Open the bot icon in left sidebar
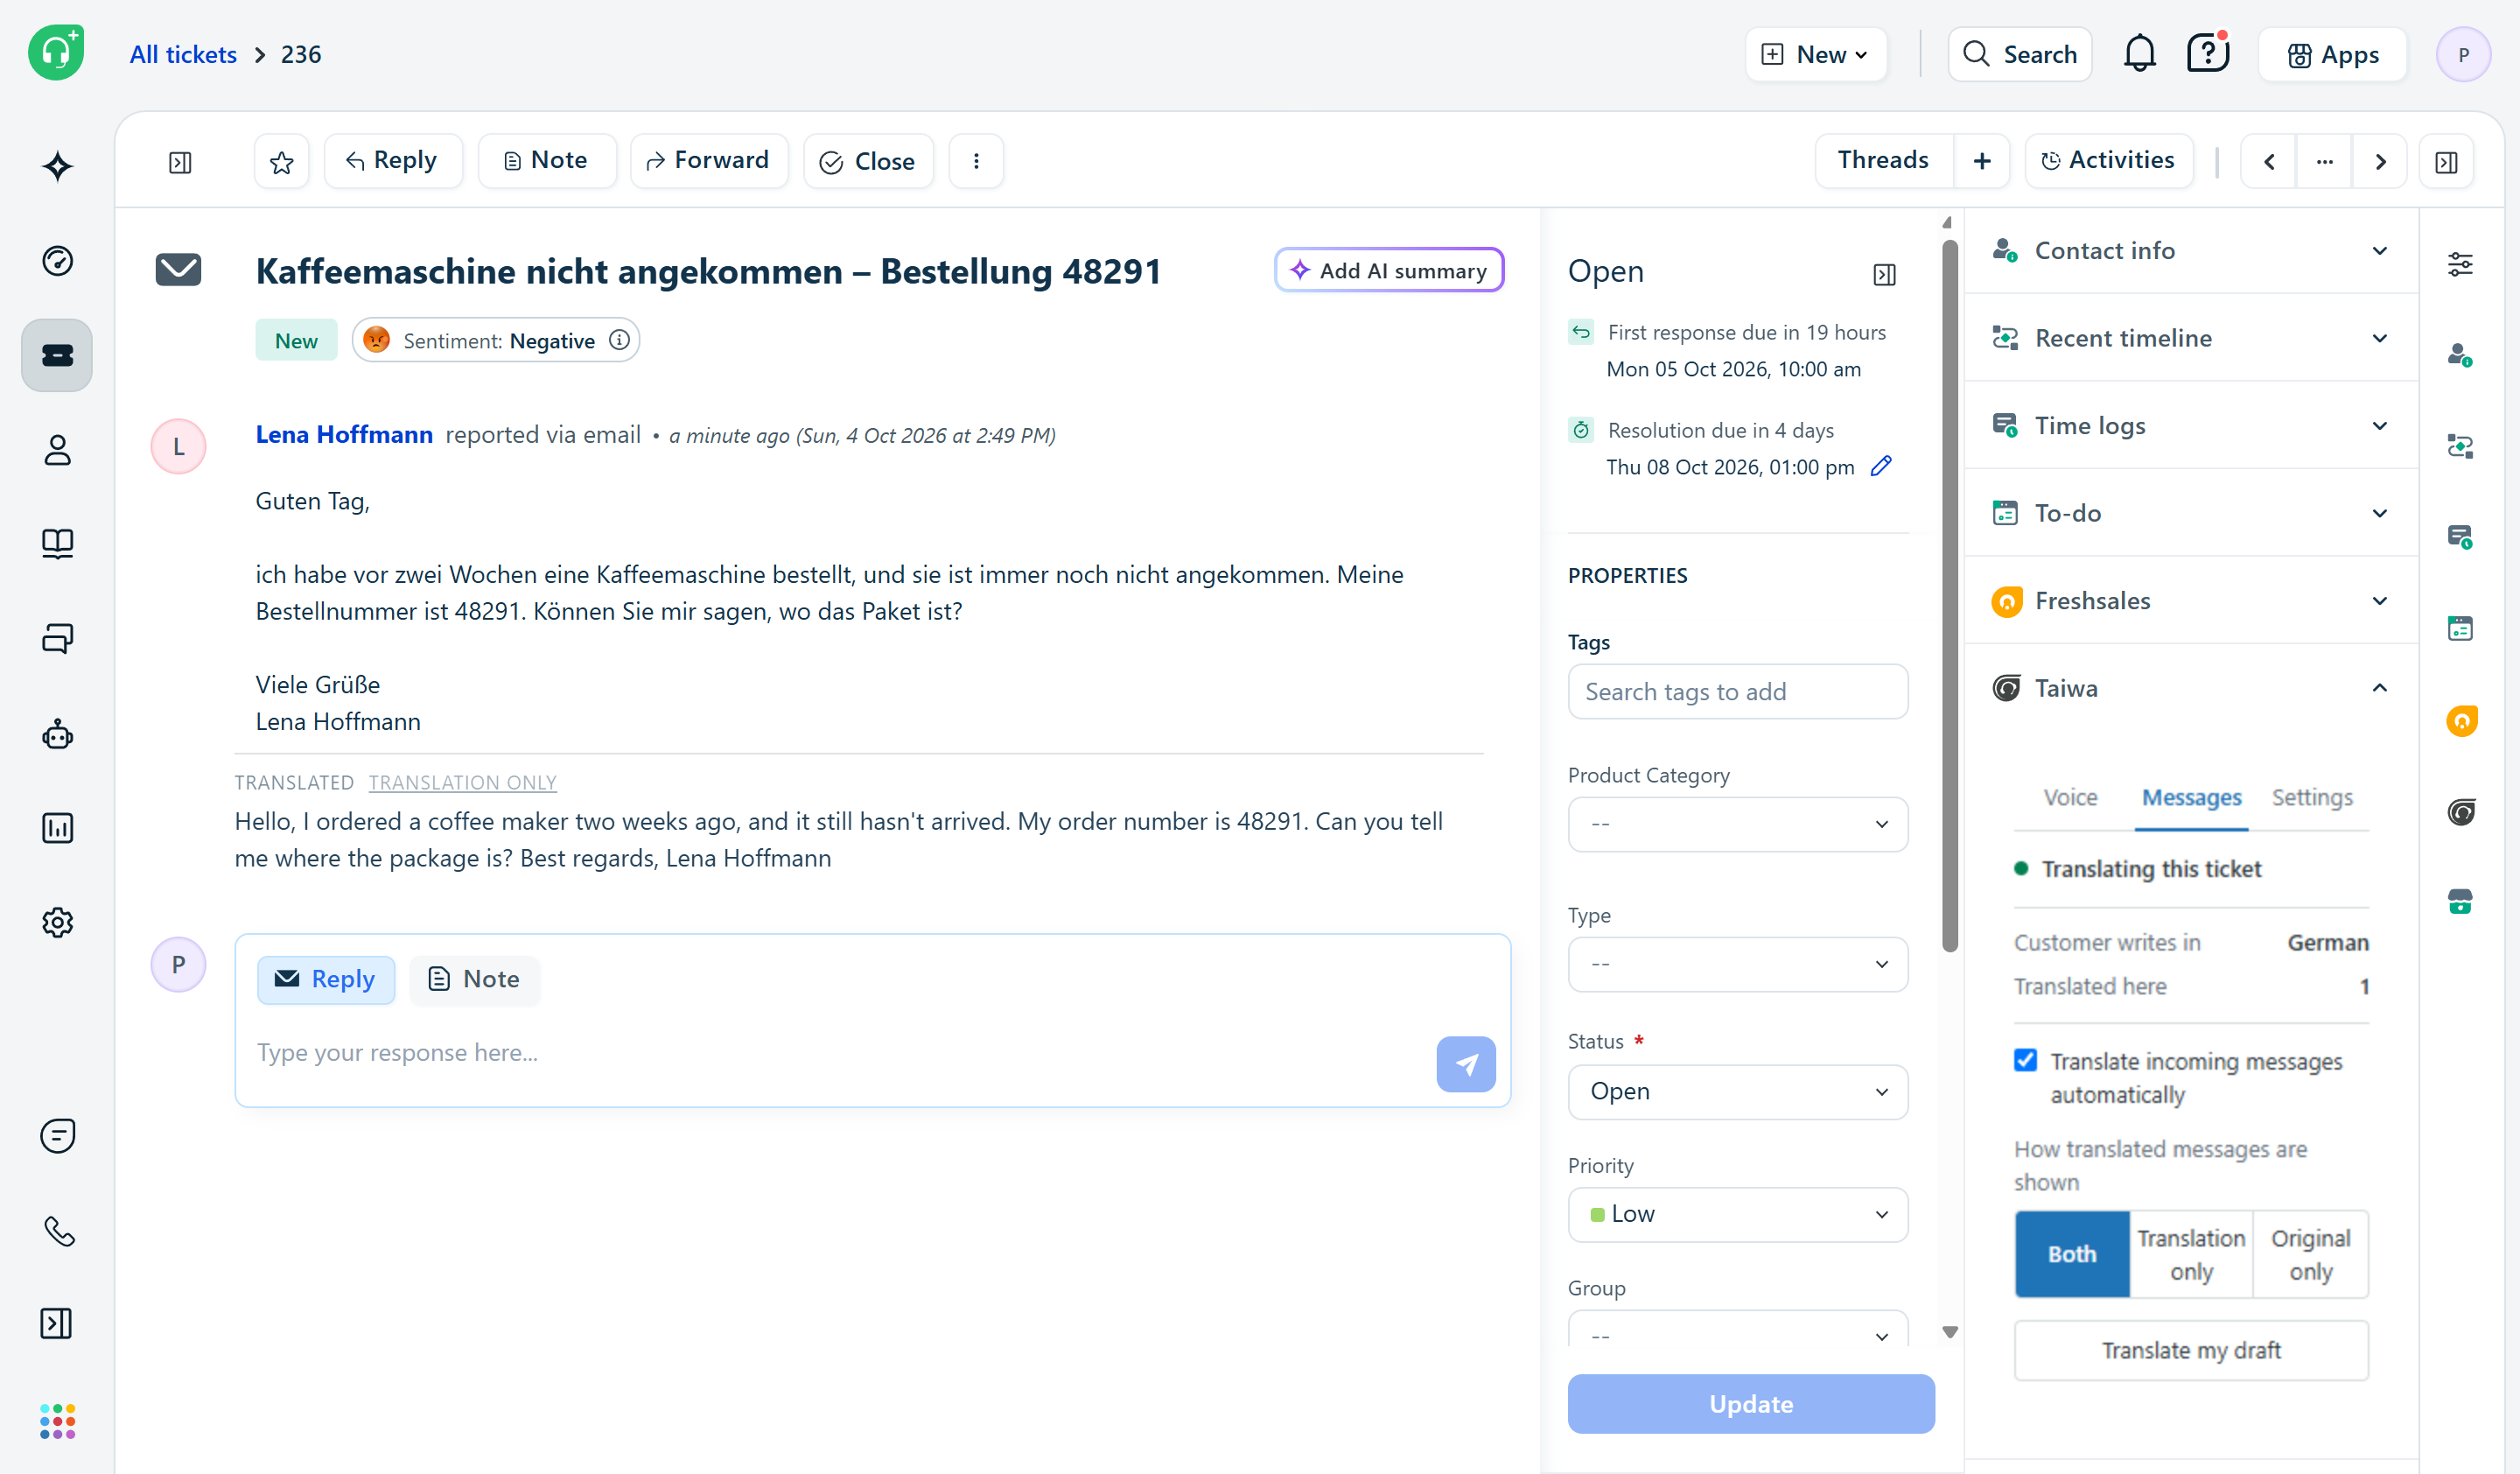The width and height of the screenshot is (2520, 1474). coord(57,734)
